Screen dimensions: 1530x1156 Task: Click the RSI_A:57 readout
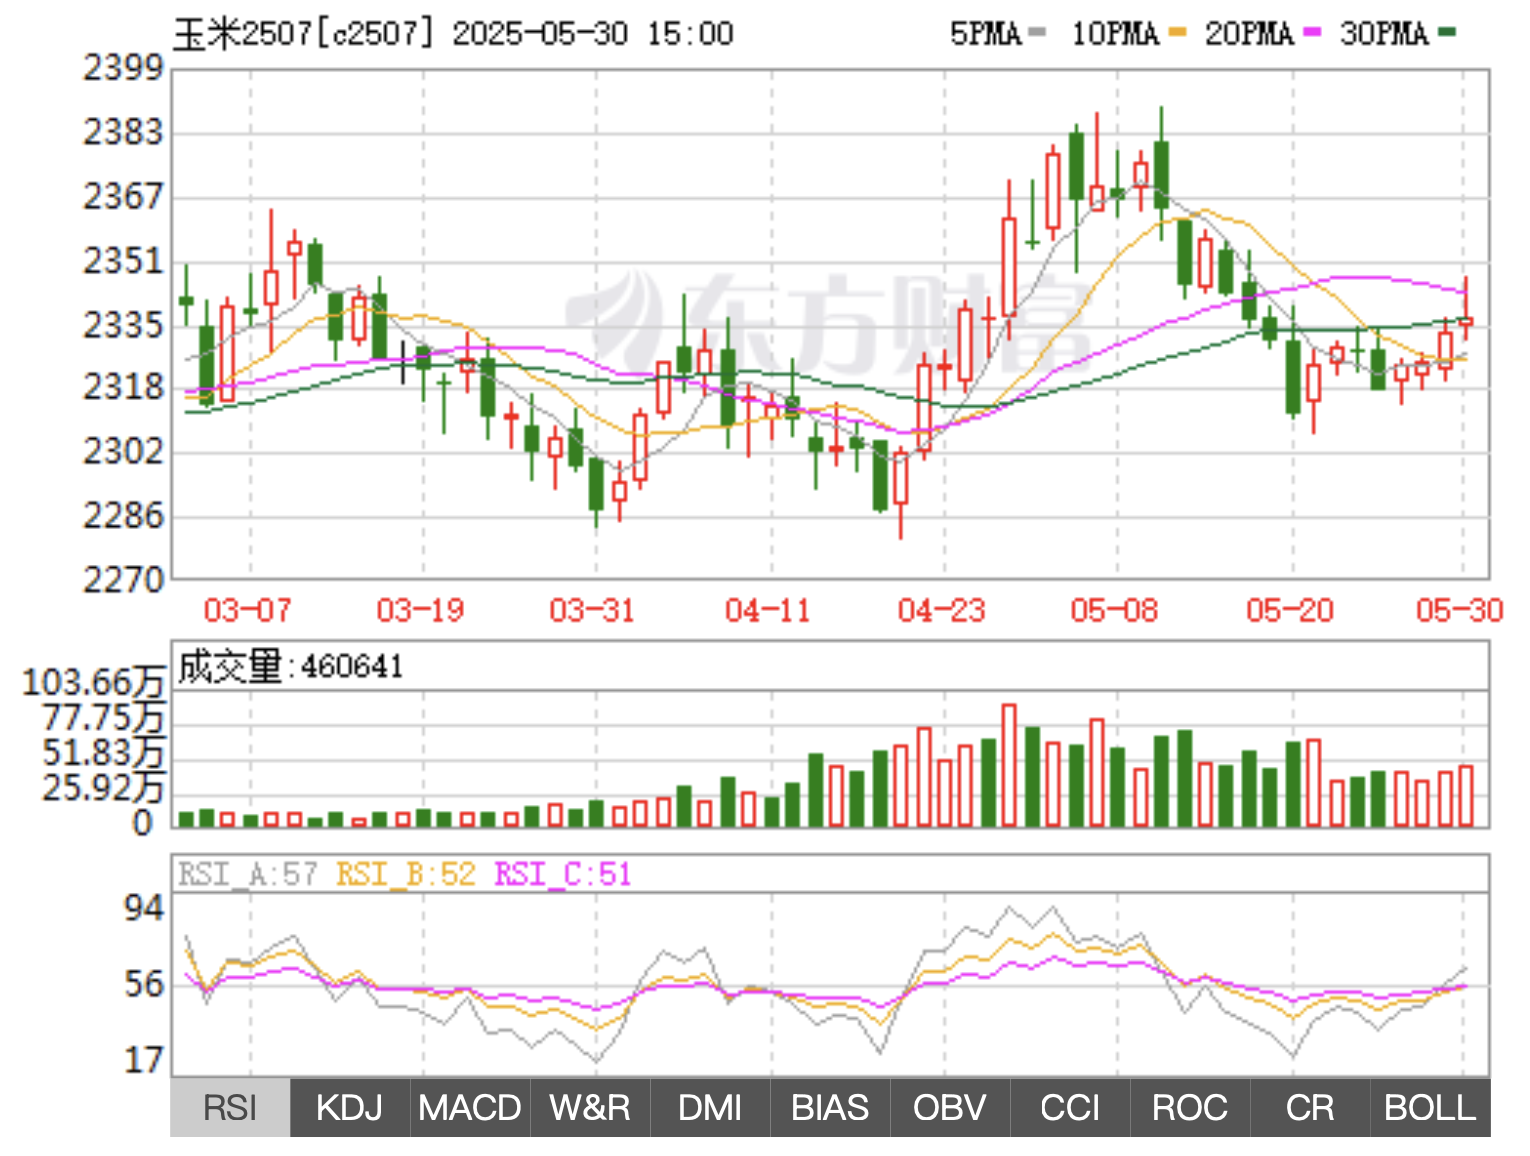[248, 875]
